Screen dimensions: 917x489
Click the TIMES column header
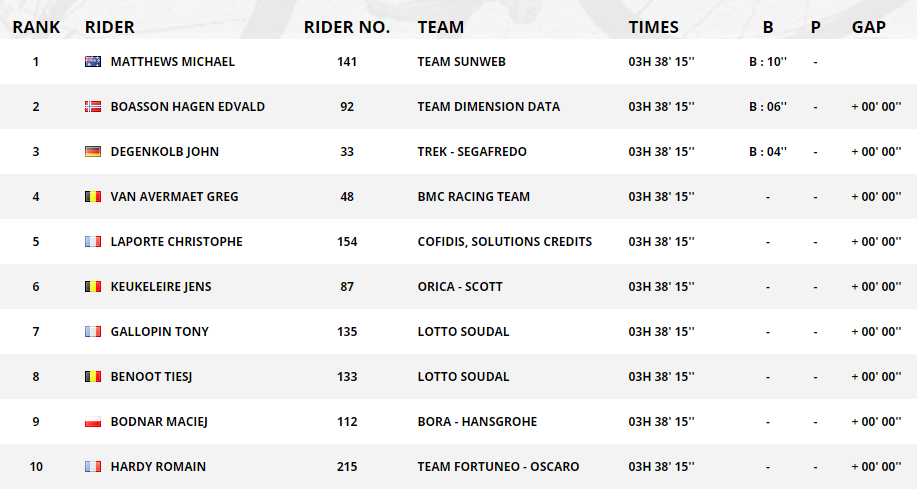point(654,27)
